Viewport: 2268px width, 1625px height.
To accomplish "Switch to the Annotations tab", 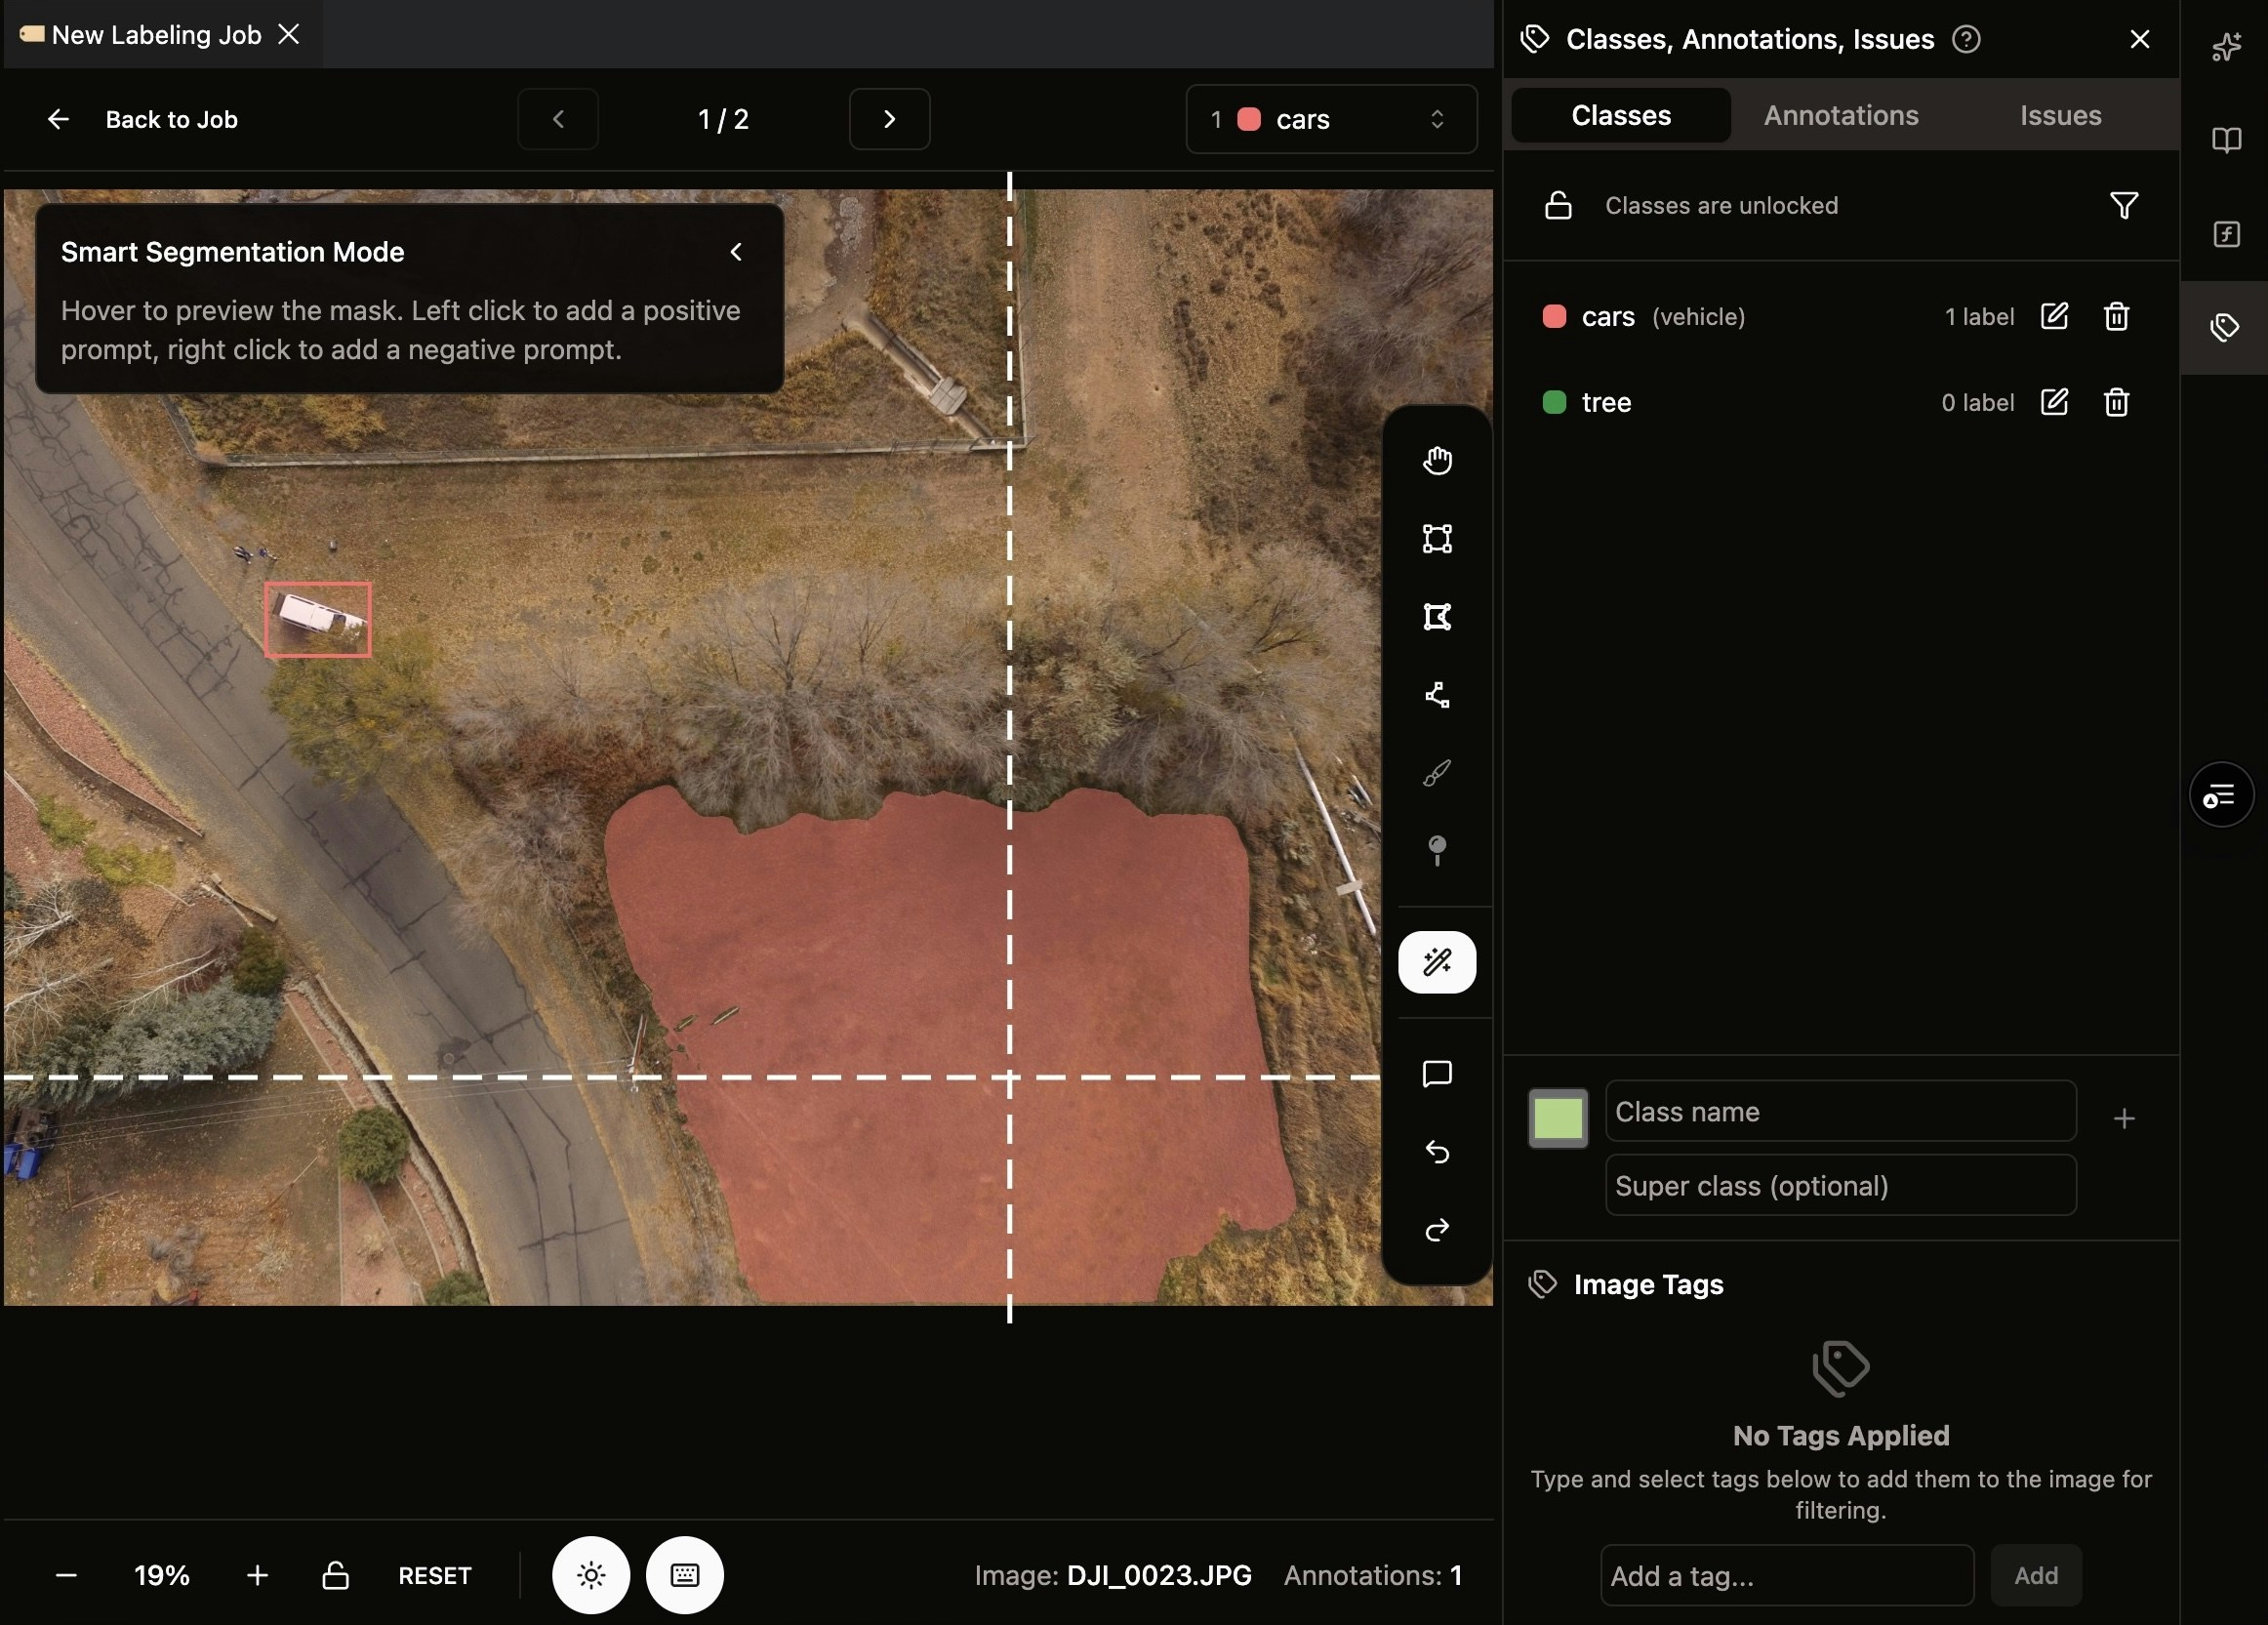I will click(x=1840, y=116).
